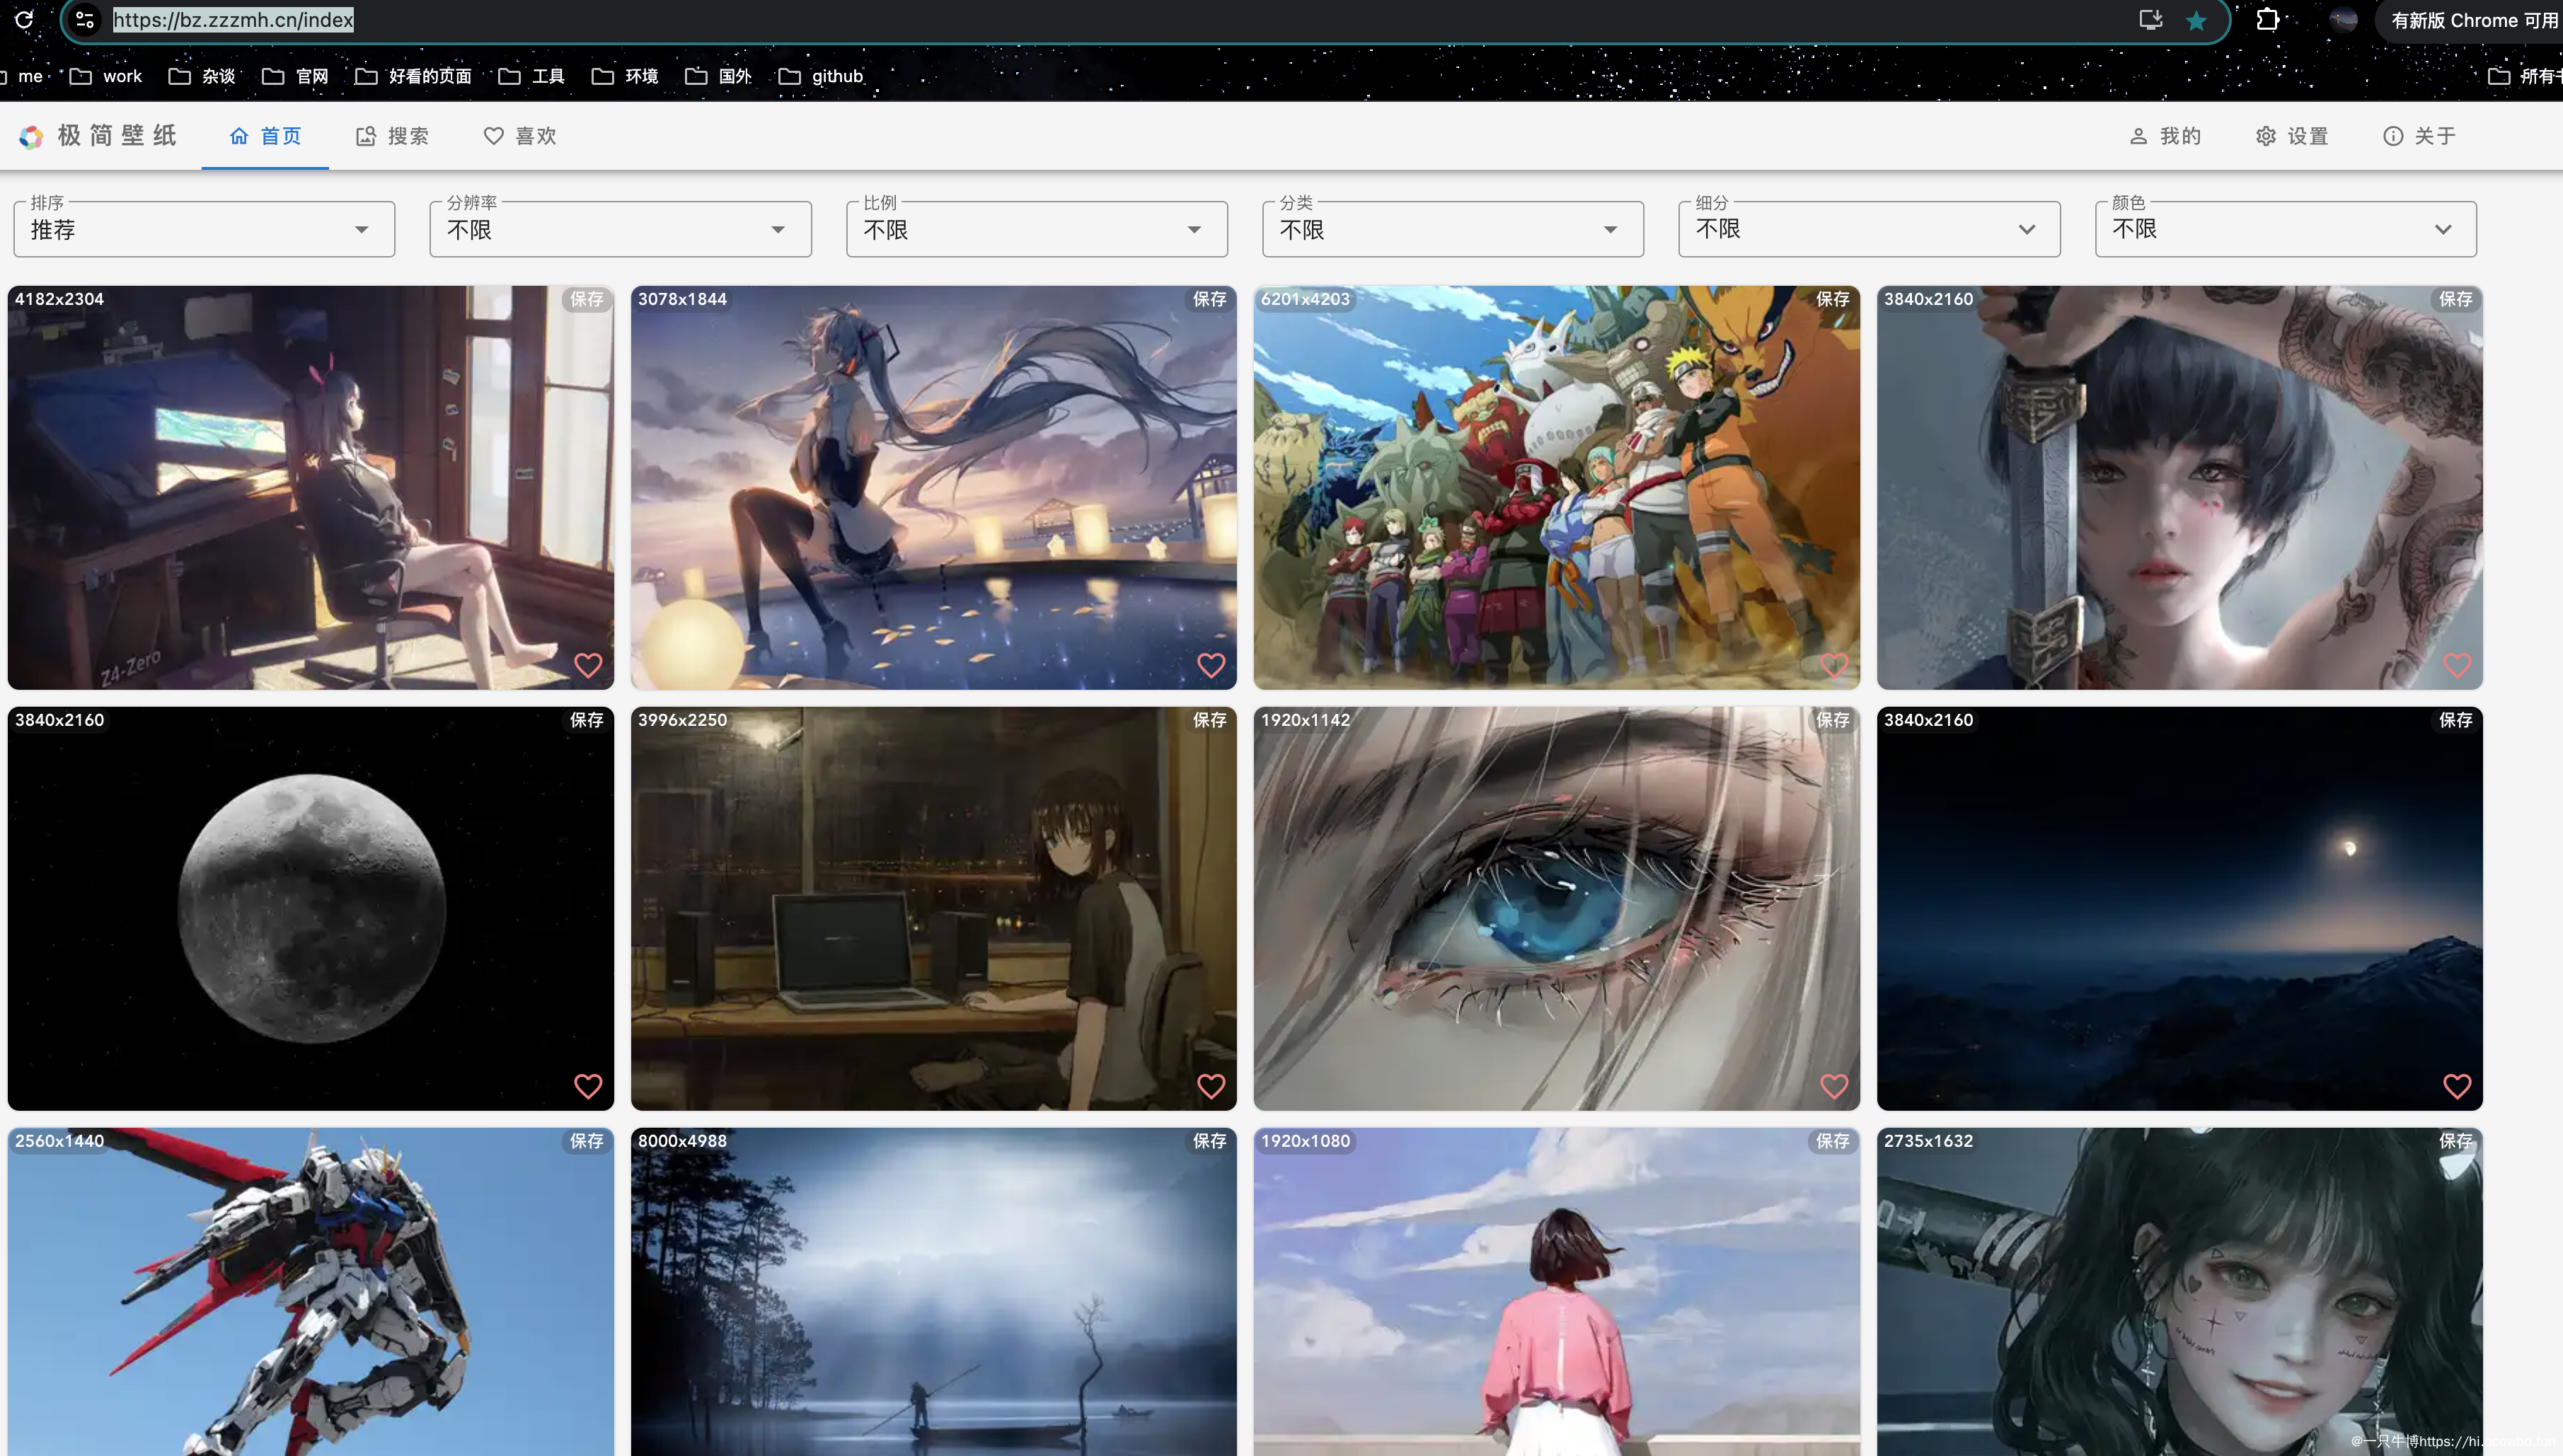
Task: Toggle heart on Hatsune Miku wallpaper
Action: click(x=1211, y=665)
